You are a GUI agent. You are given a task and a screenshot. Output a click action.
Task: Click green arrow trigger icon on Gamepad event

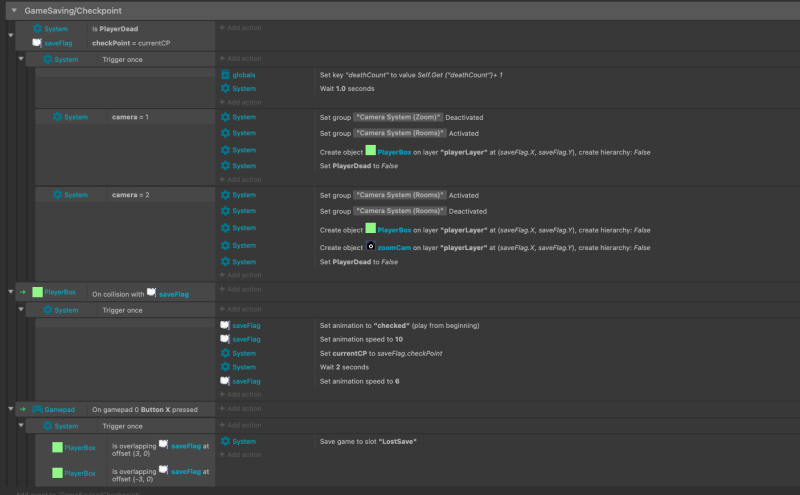[x=23, y=409]
